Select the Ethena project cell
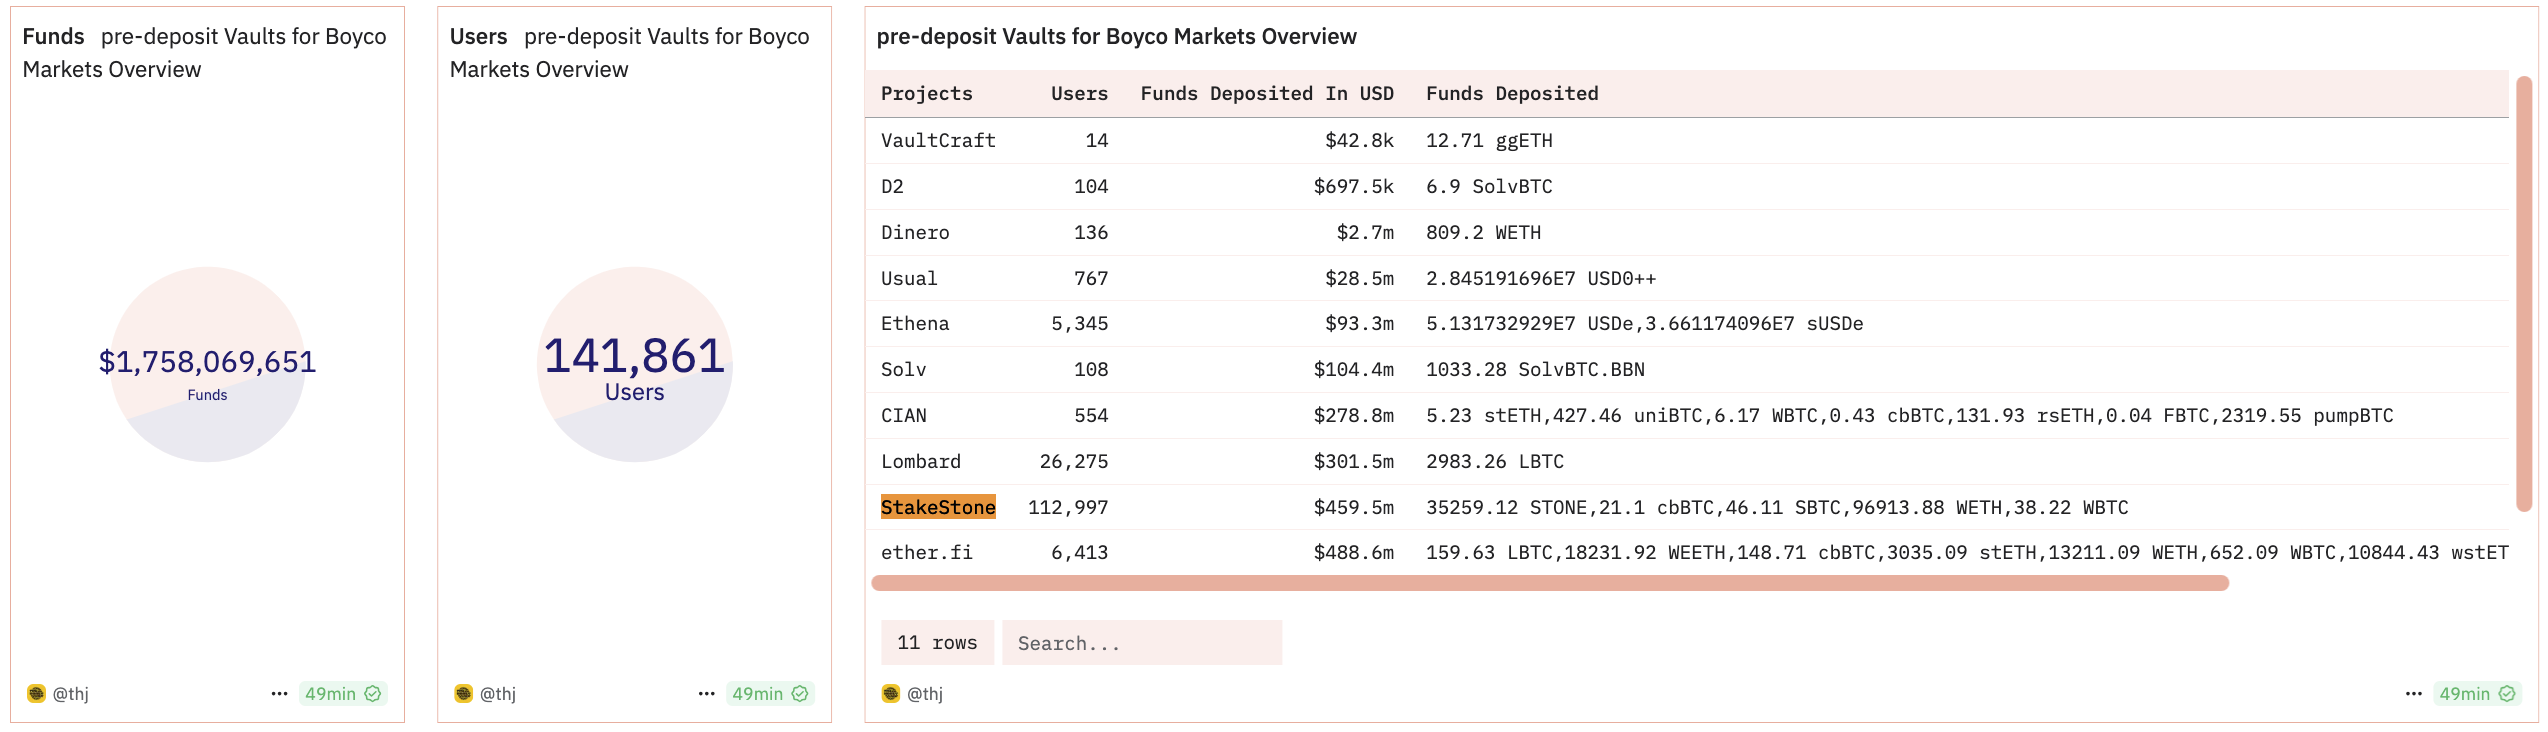The width and height of the screenshot is (2548, 732). pos(915,323)
